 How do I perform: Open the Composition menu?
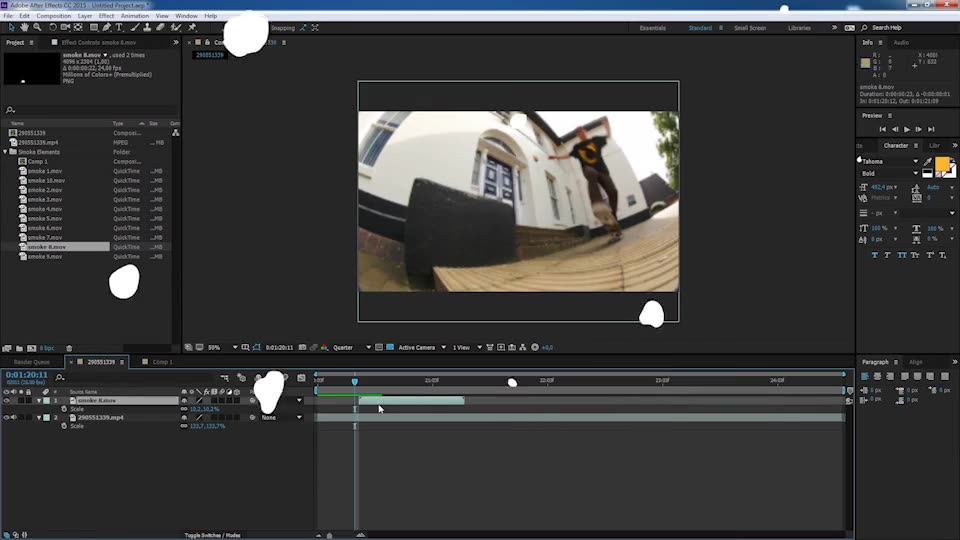54,16
